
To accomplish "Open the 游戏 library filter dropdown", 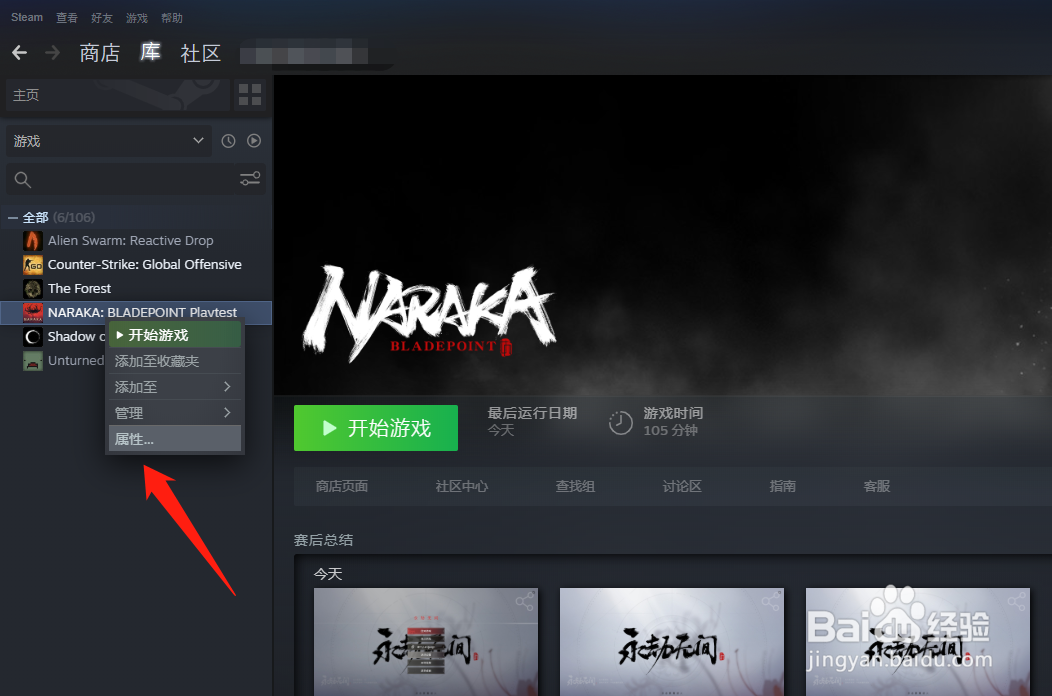I will 107,140.
